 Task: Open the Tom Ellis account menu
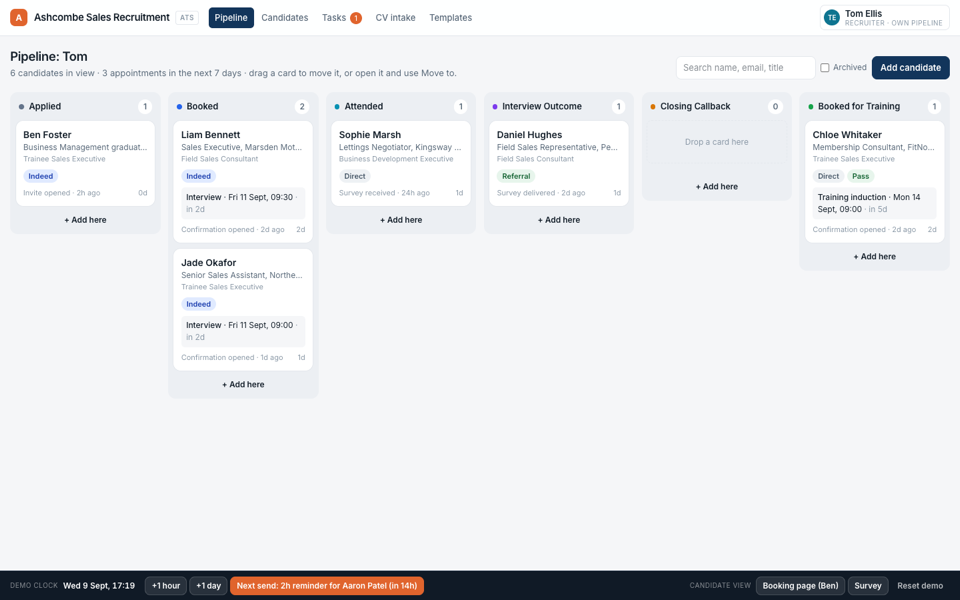pos(885,18)
